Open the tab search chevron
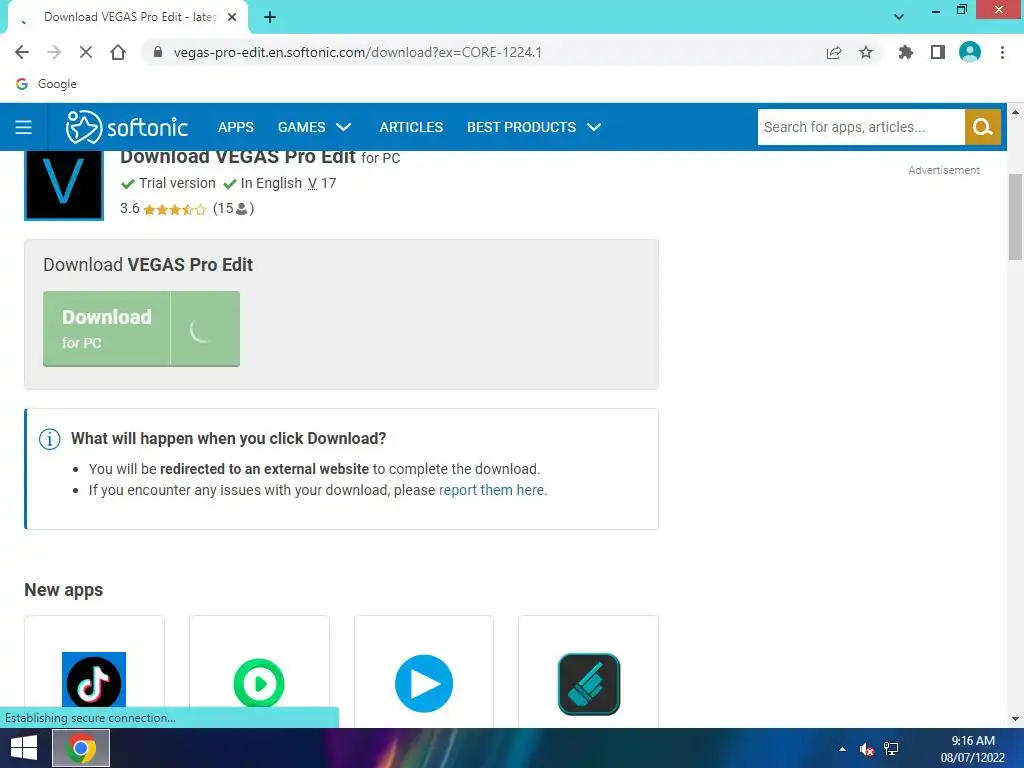Viewport: 1024px width, 768px height. coord(899,17)
